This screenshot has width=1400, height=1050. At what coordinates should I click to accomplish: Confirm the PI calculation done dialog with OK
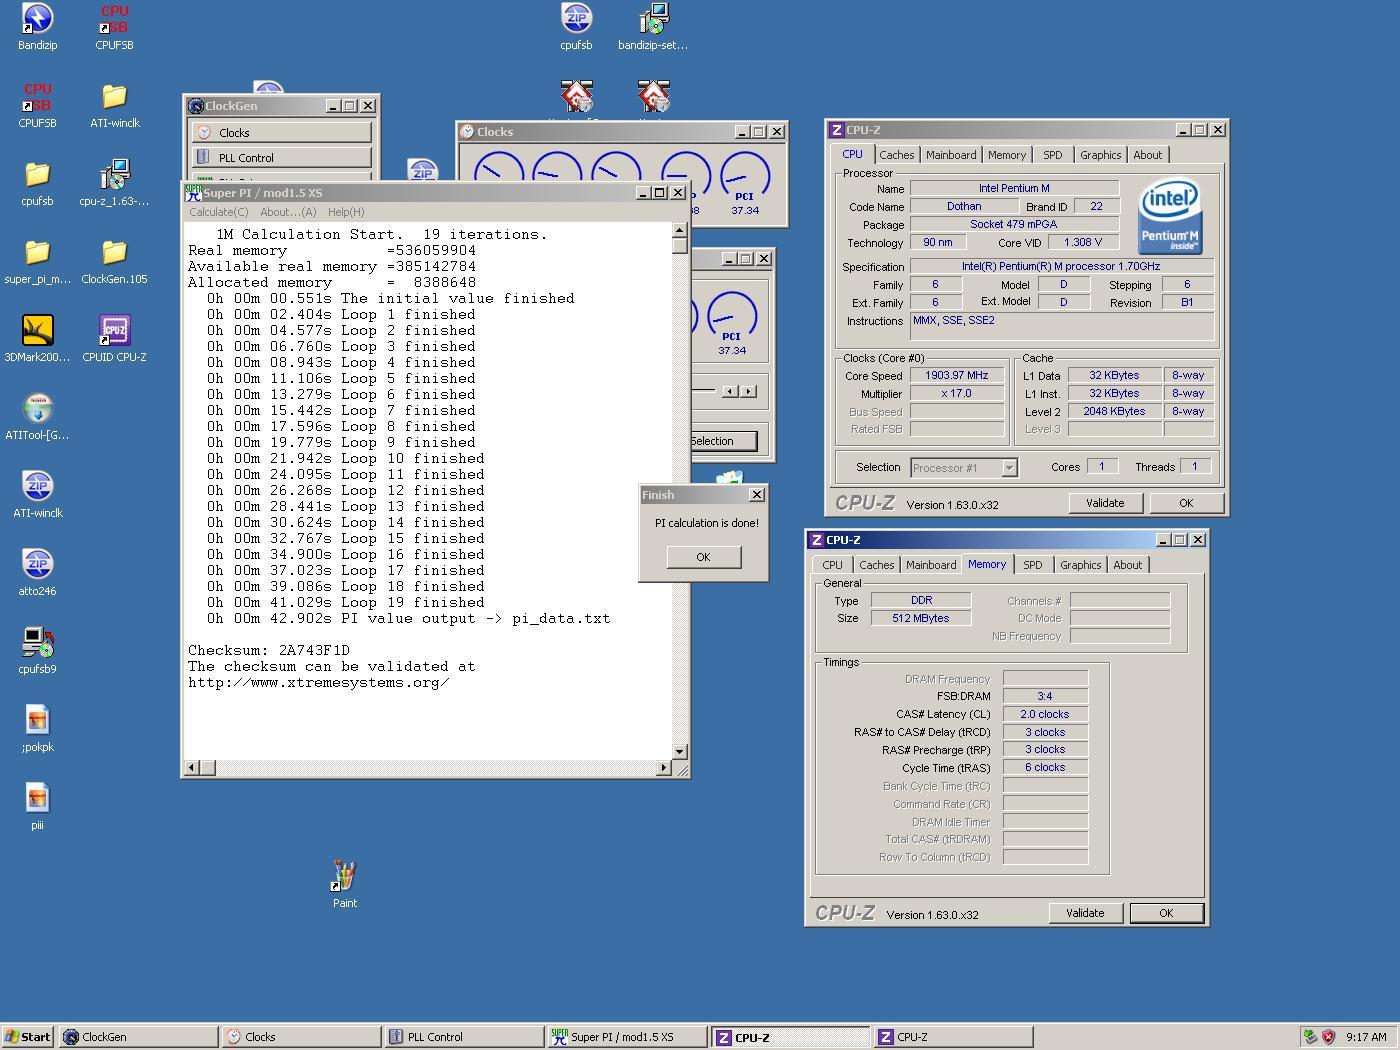pos(703,557)
